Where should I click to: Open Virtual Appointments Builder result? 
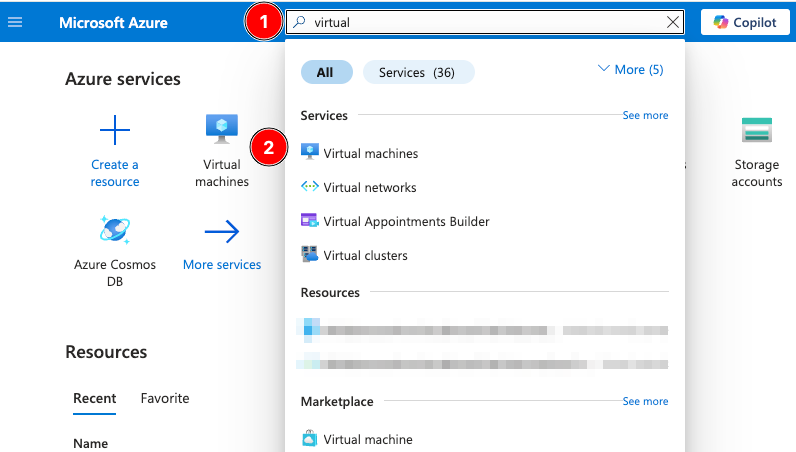(x=406, y=221)
